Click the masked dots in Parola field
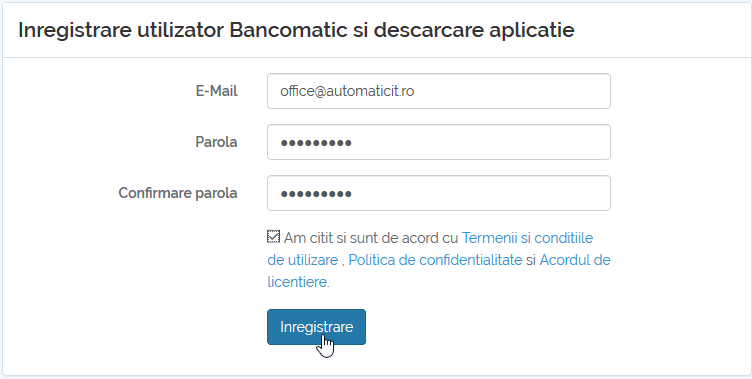The height and width of the screenshot is (379, 752). pos(316,142)
